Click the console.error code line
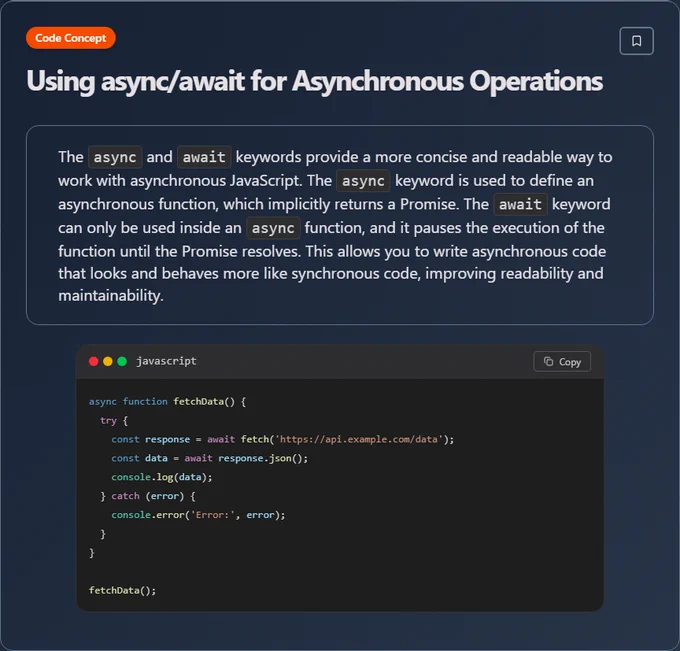Image resolution: width=680 pixels, height=651 pixels. click(198, 515)
